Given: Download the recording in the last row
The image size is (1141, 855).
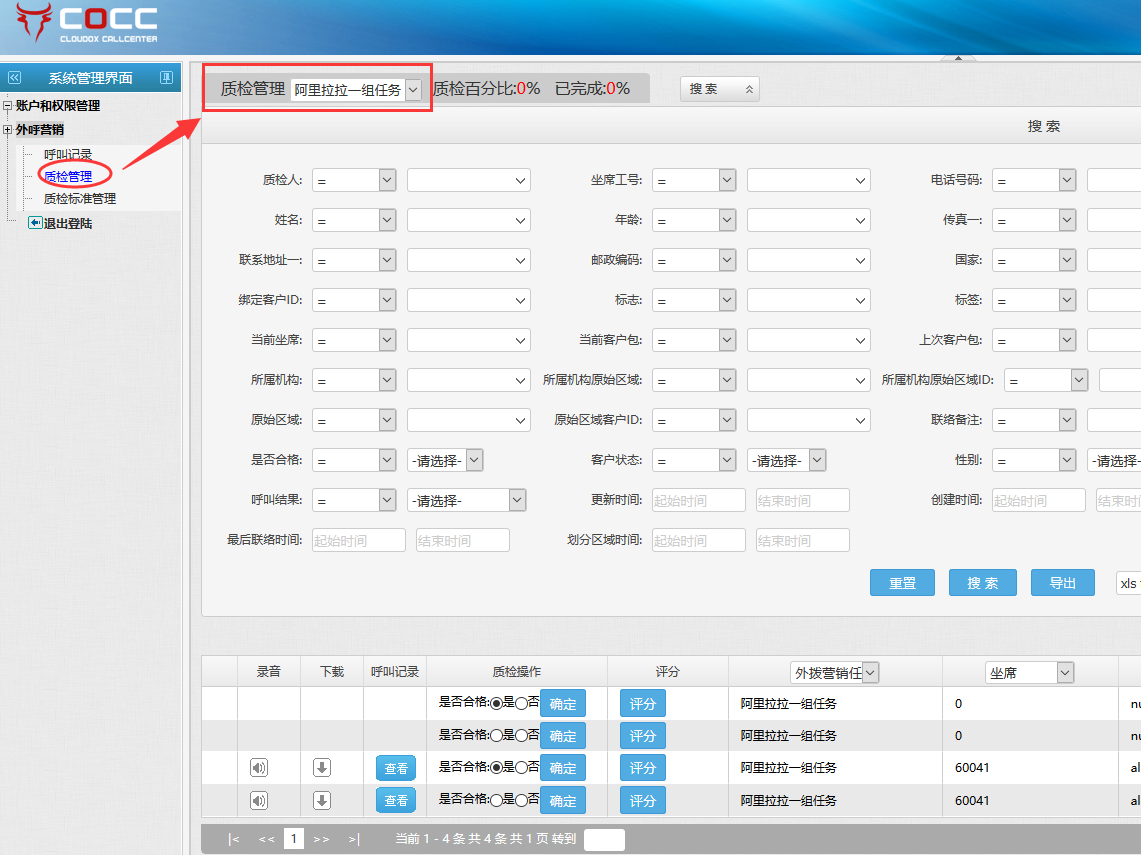Looking at the screenshot, I should [x=322, y=800].
